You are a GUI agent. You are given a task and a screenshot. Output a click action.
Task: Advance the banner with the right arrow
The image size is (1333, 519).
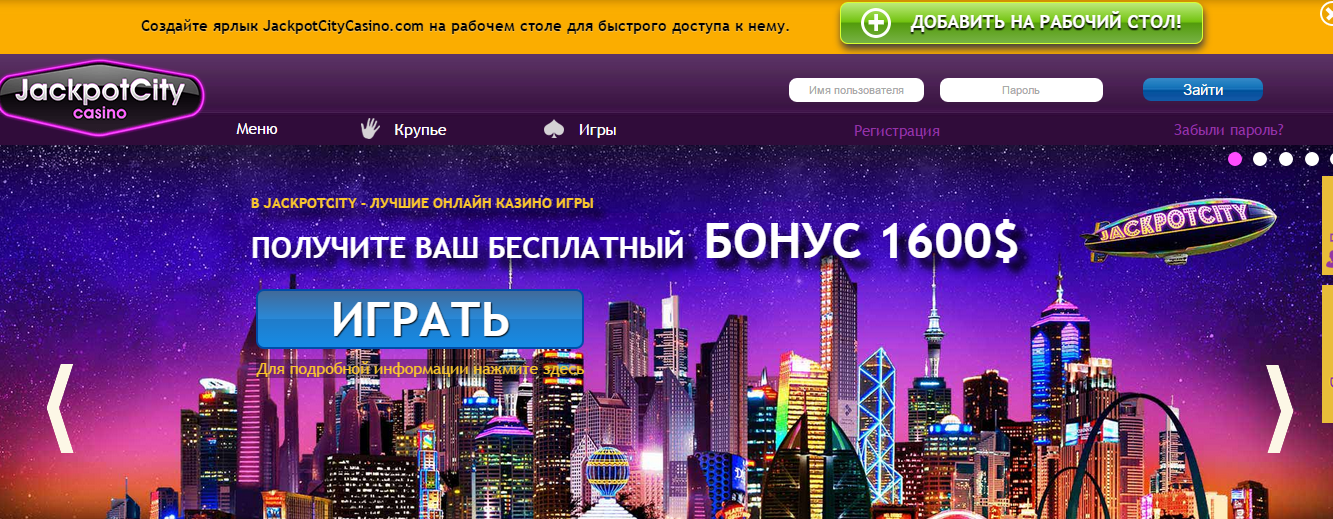1279,408
